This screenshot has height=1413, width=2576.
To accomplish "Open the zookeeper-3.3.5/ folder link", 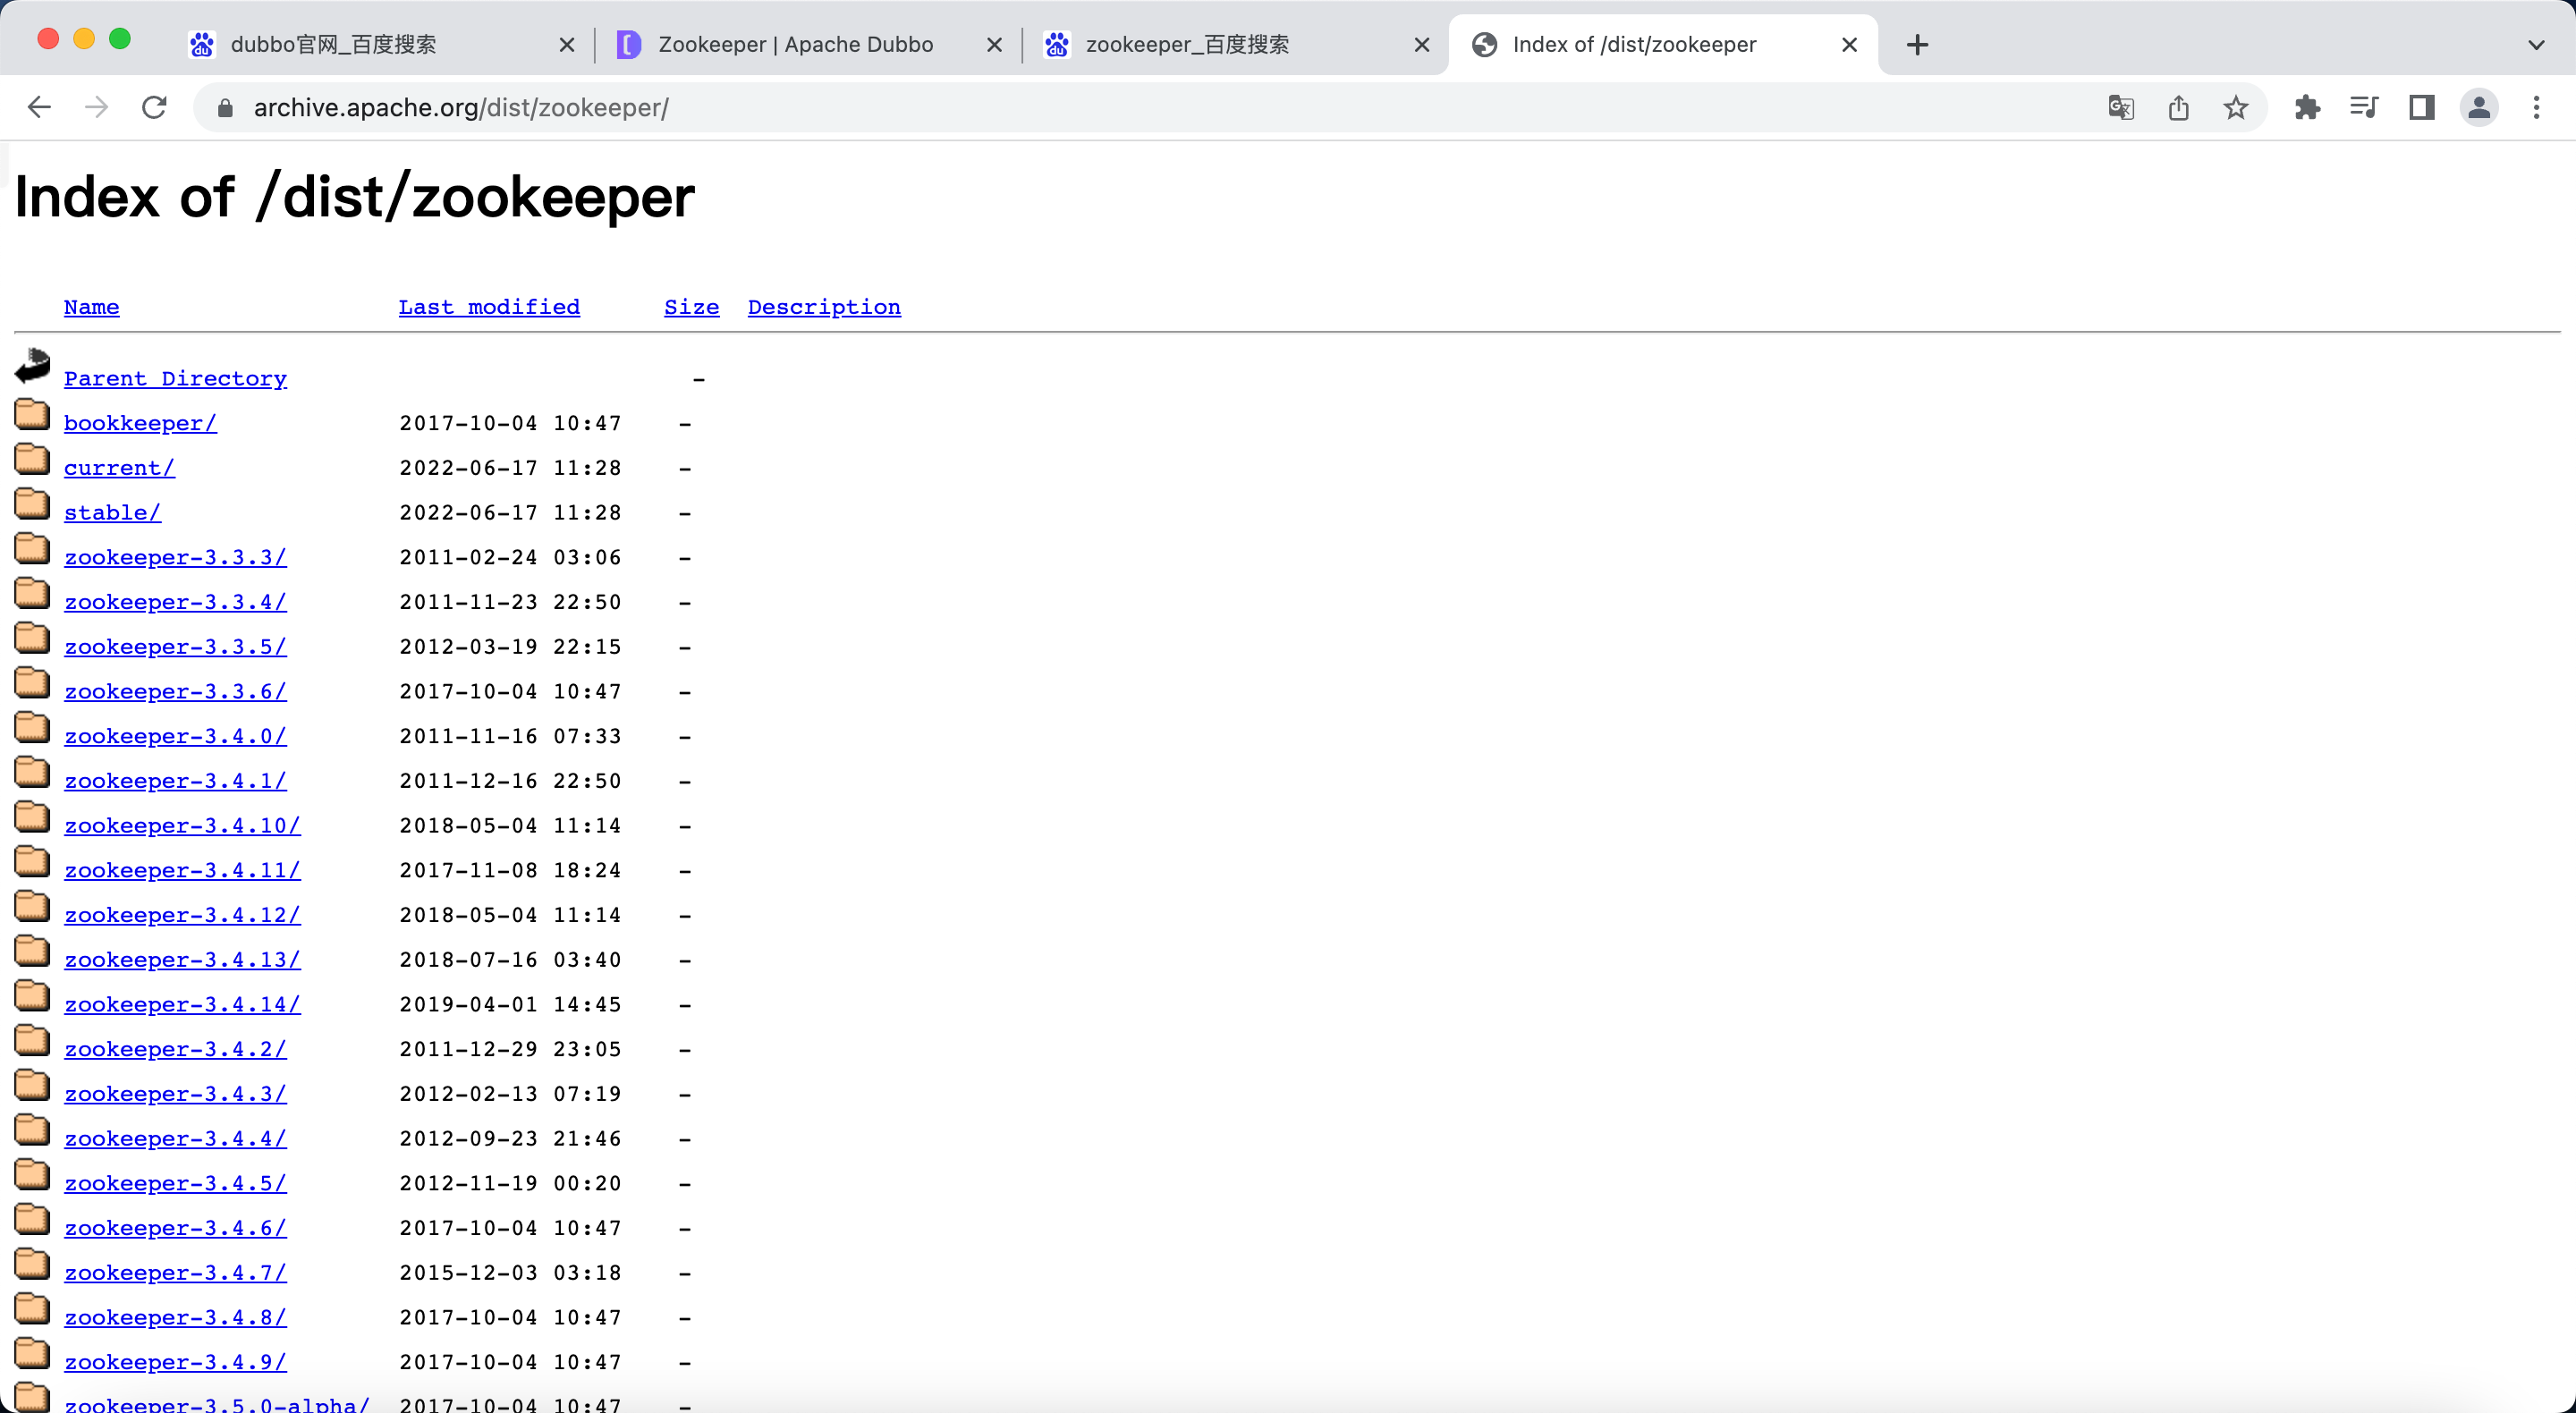I will [175, 647].
